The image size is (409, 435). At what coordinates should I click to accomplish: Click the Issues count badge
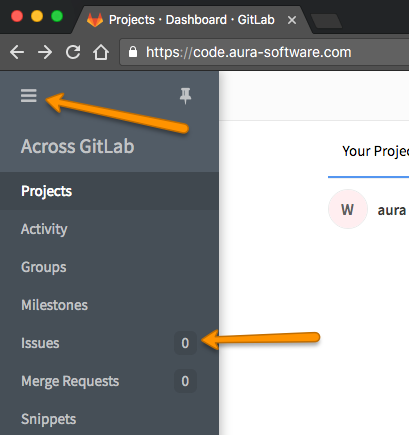click(185, 343)
